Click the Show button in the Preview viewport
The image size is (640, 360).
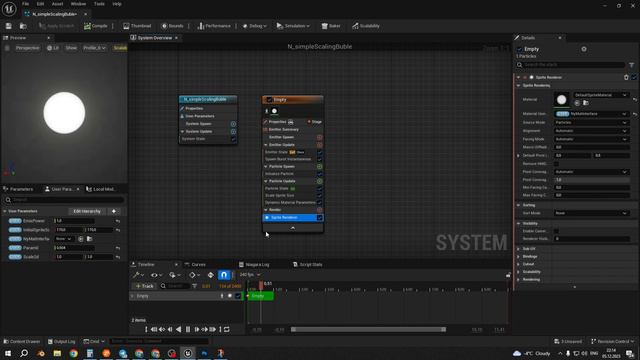tap(71, 48)
